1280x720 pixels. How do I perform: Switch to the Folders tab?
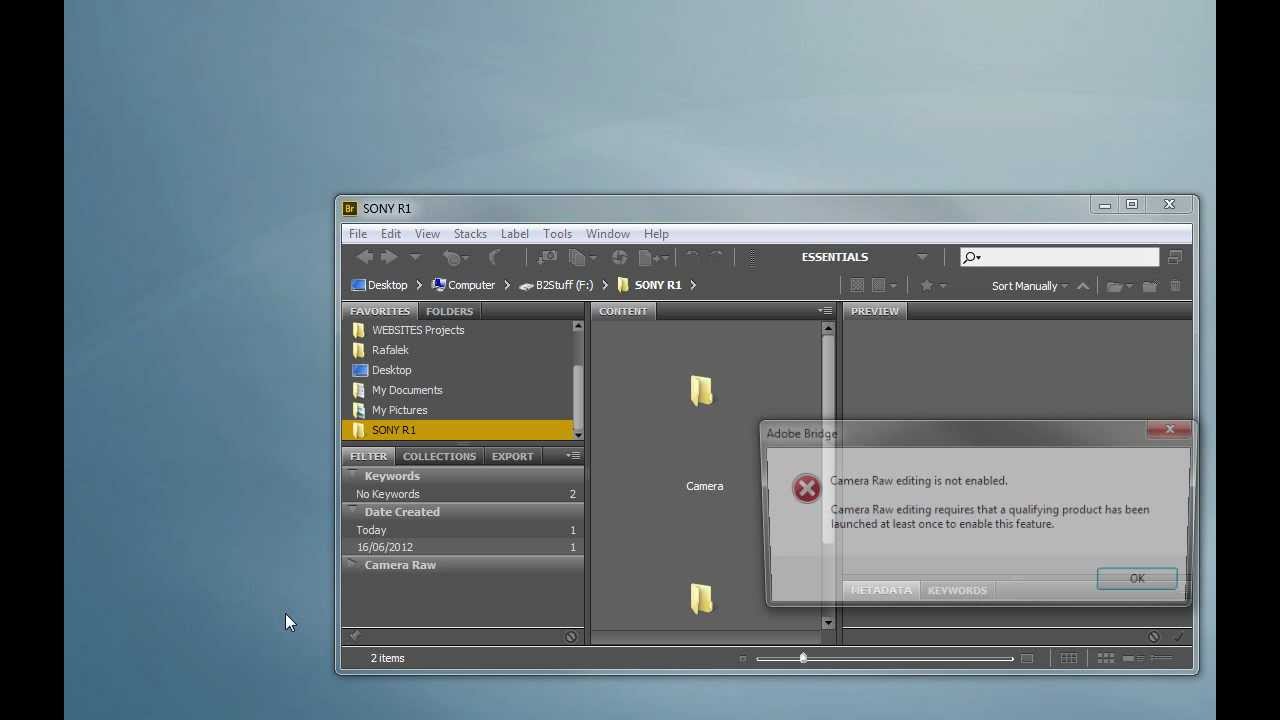[449, 311]
